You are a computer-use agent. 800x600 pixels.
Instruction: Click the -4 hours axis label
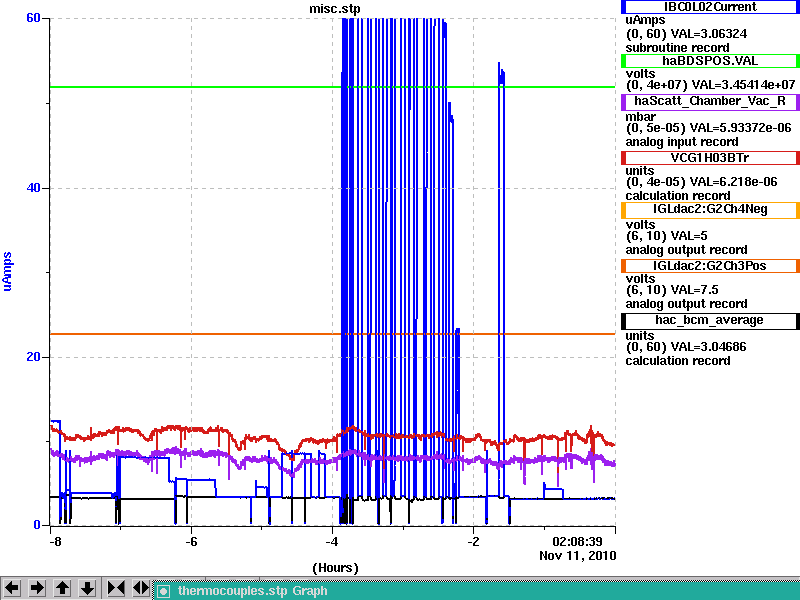[x=332, y=542]
